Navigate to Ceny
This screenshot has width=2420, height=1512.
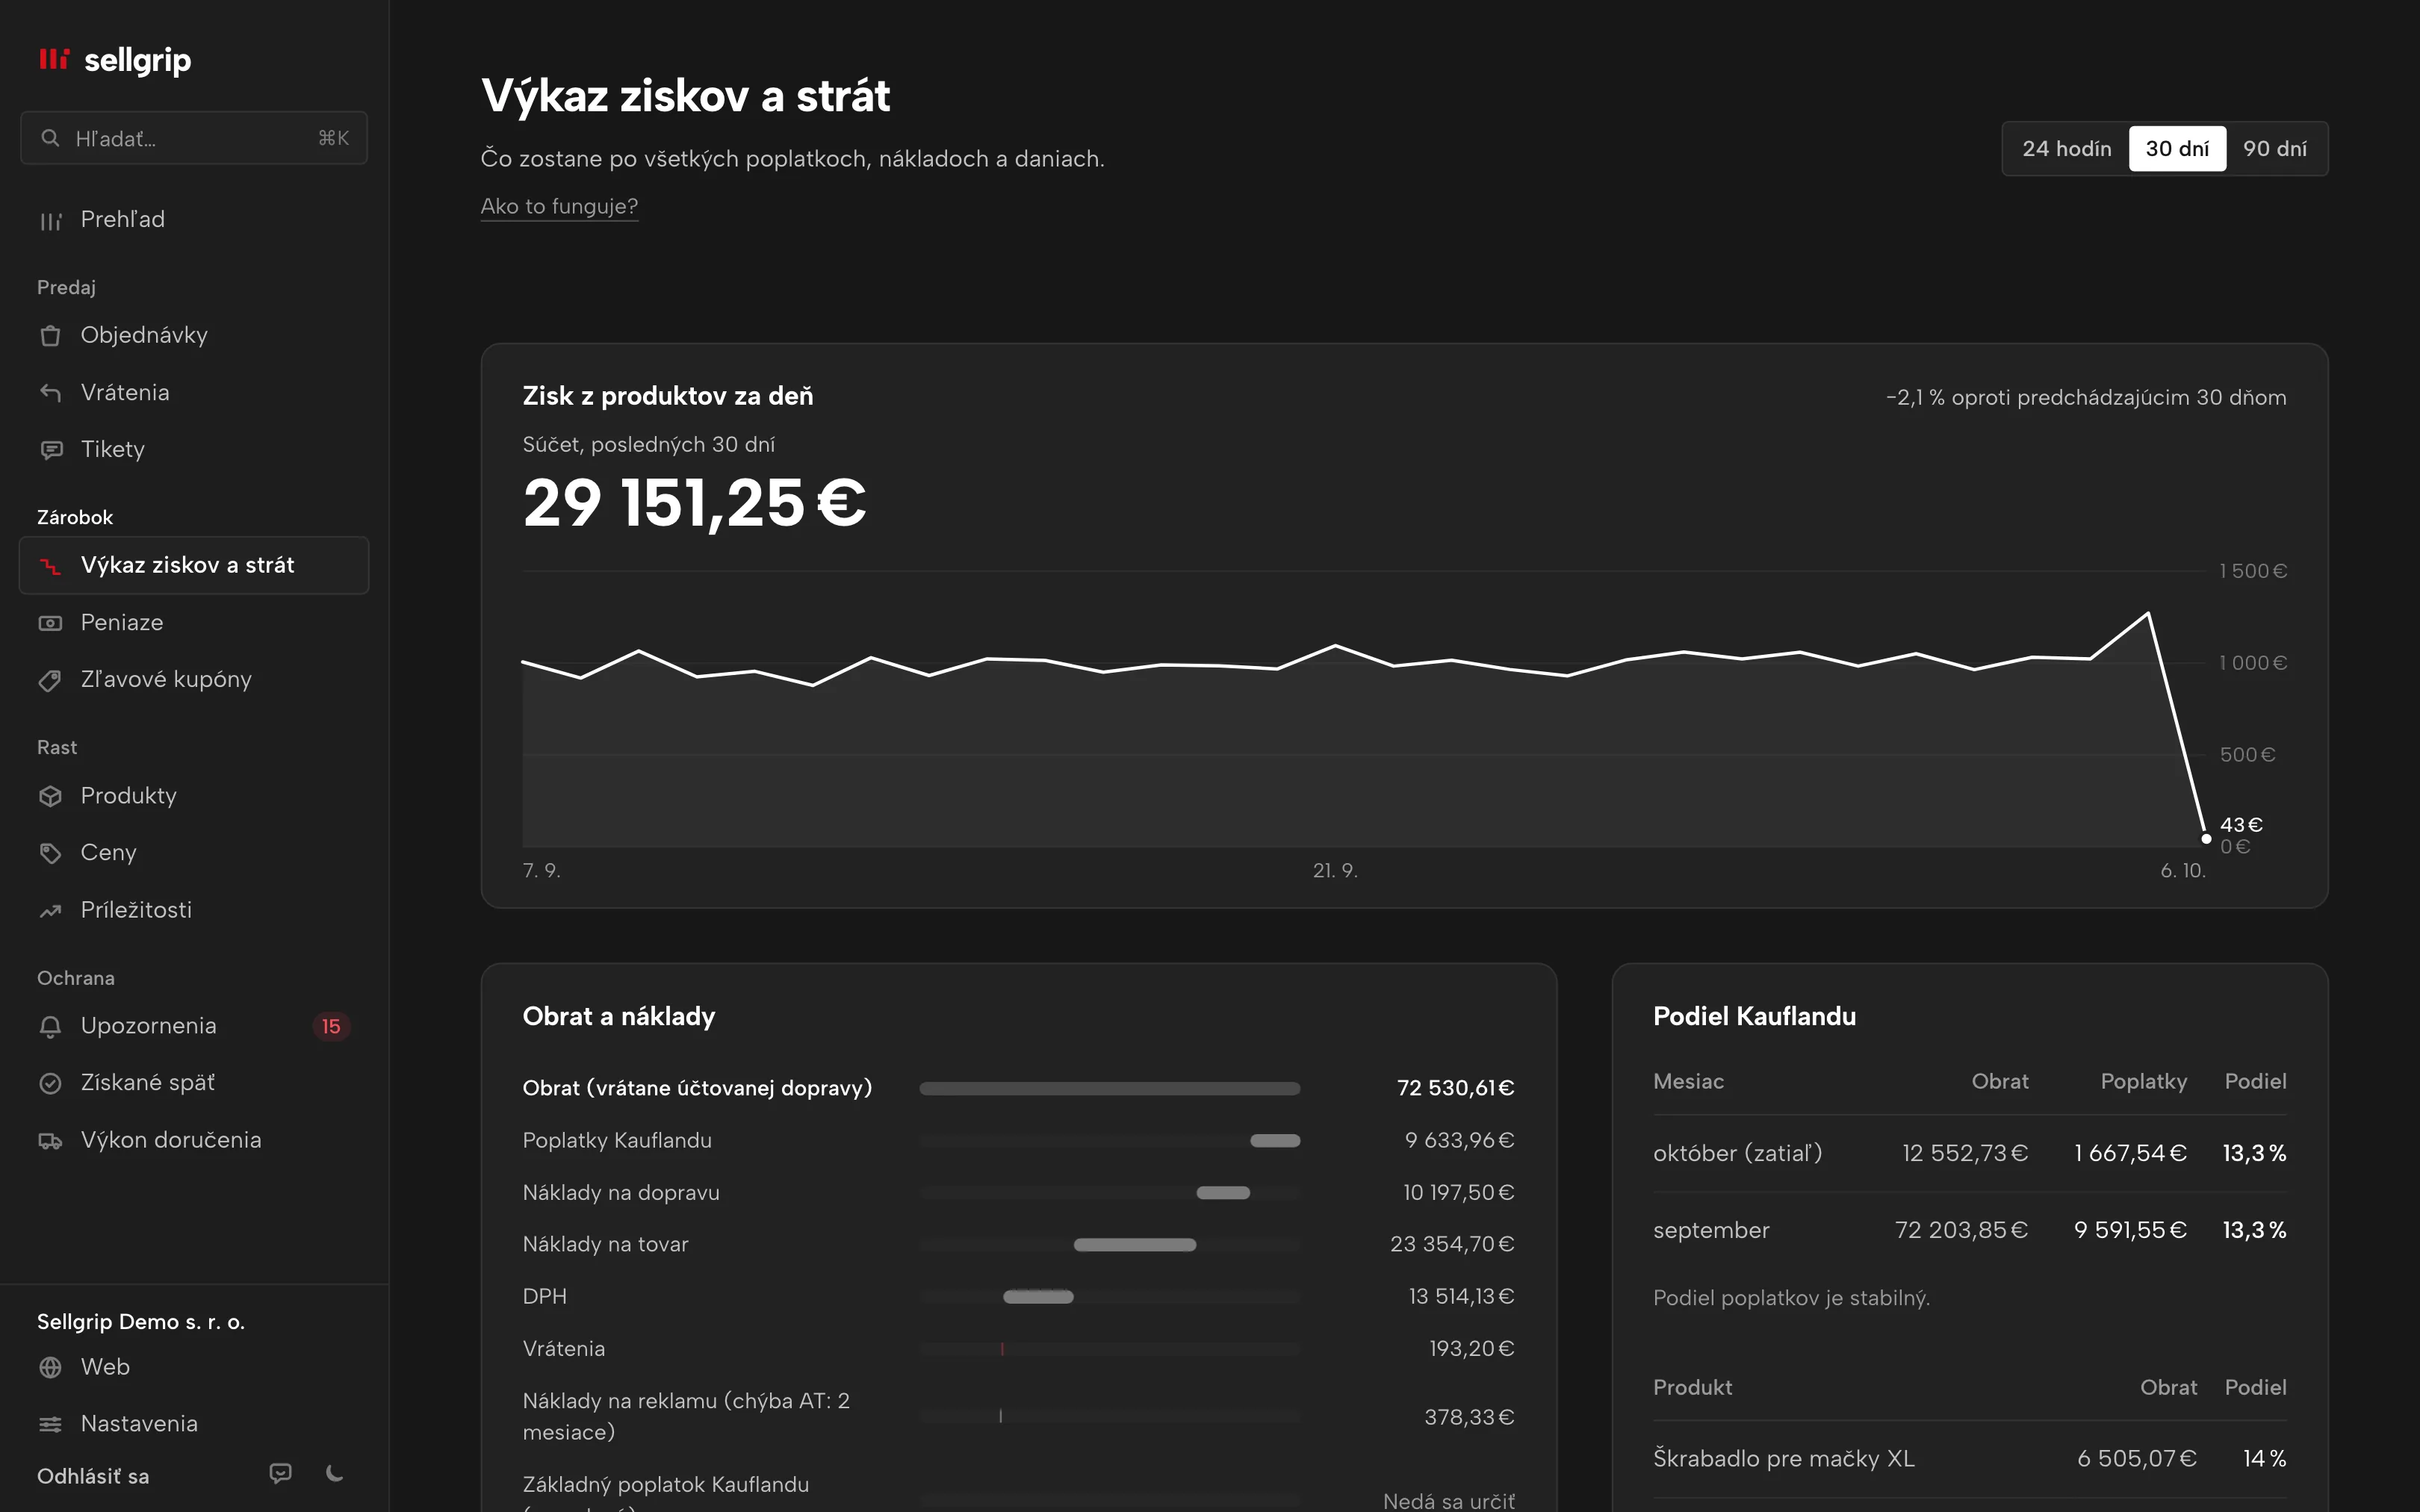tap(194, 853)
